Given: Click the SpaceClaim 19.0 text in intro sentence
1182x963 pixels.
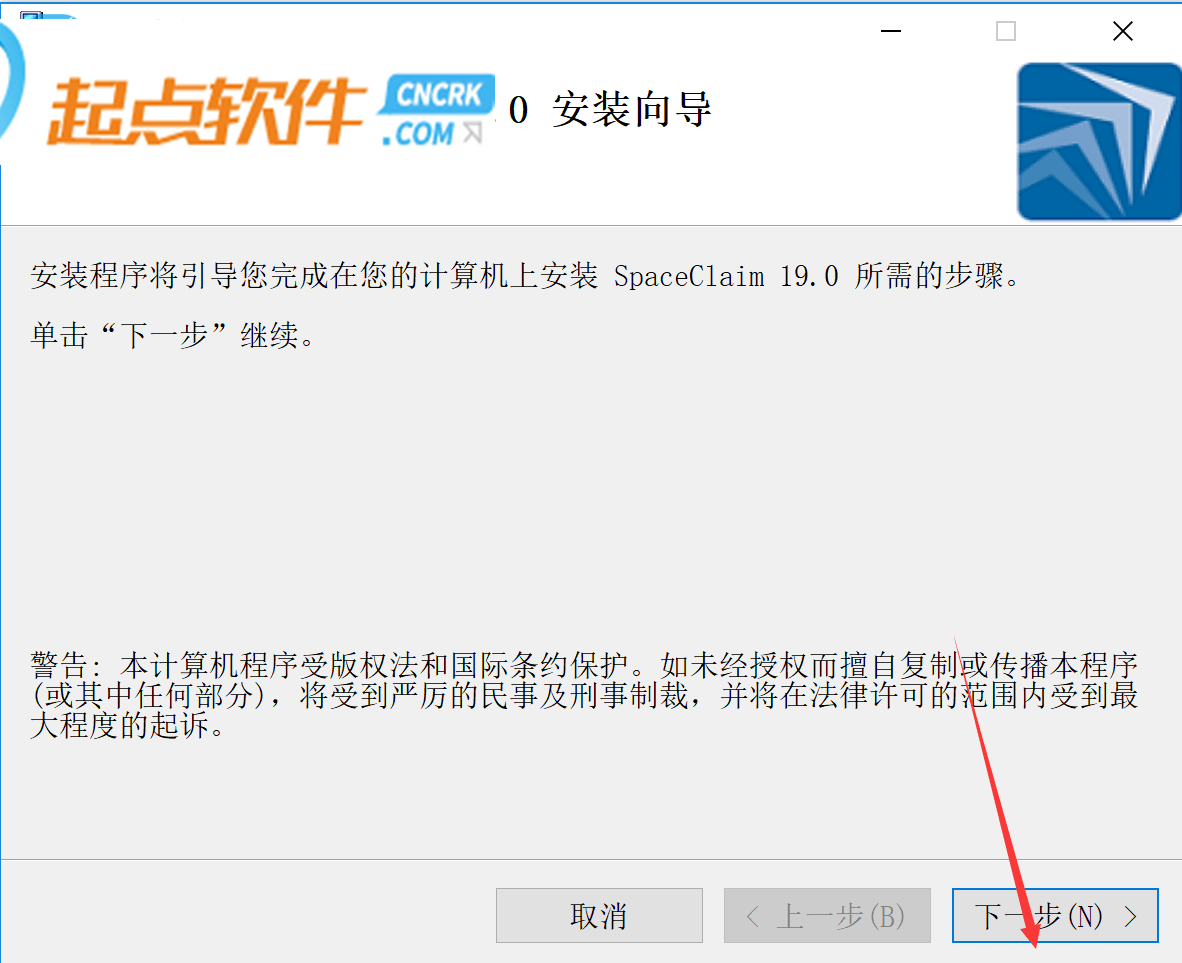Looking at the screenshot, I should pyautogui.click(x=726, y=276).
